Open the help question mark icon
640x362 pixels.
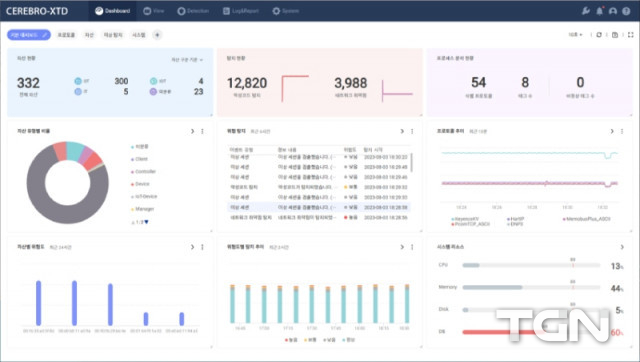626,11
